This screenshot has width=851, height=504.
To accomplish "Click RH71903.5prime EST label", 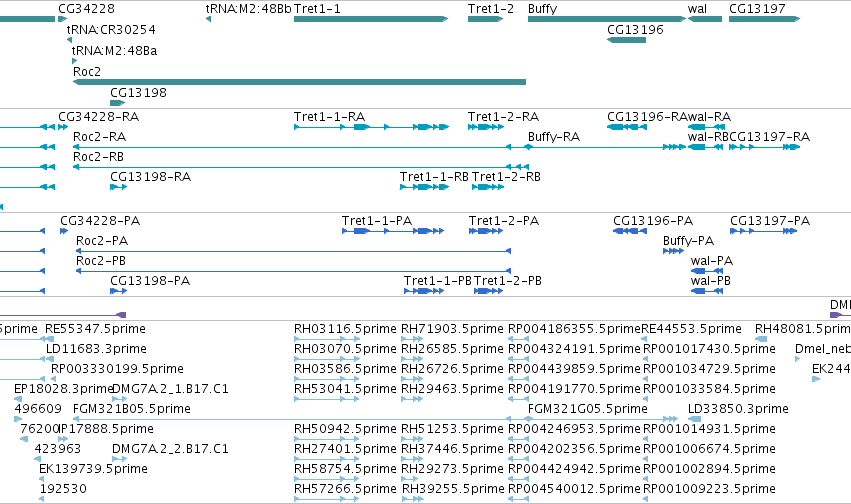I will click(452, 329).
